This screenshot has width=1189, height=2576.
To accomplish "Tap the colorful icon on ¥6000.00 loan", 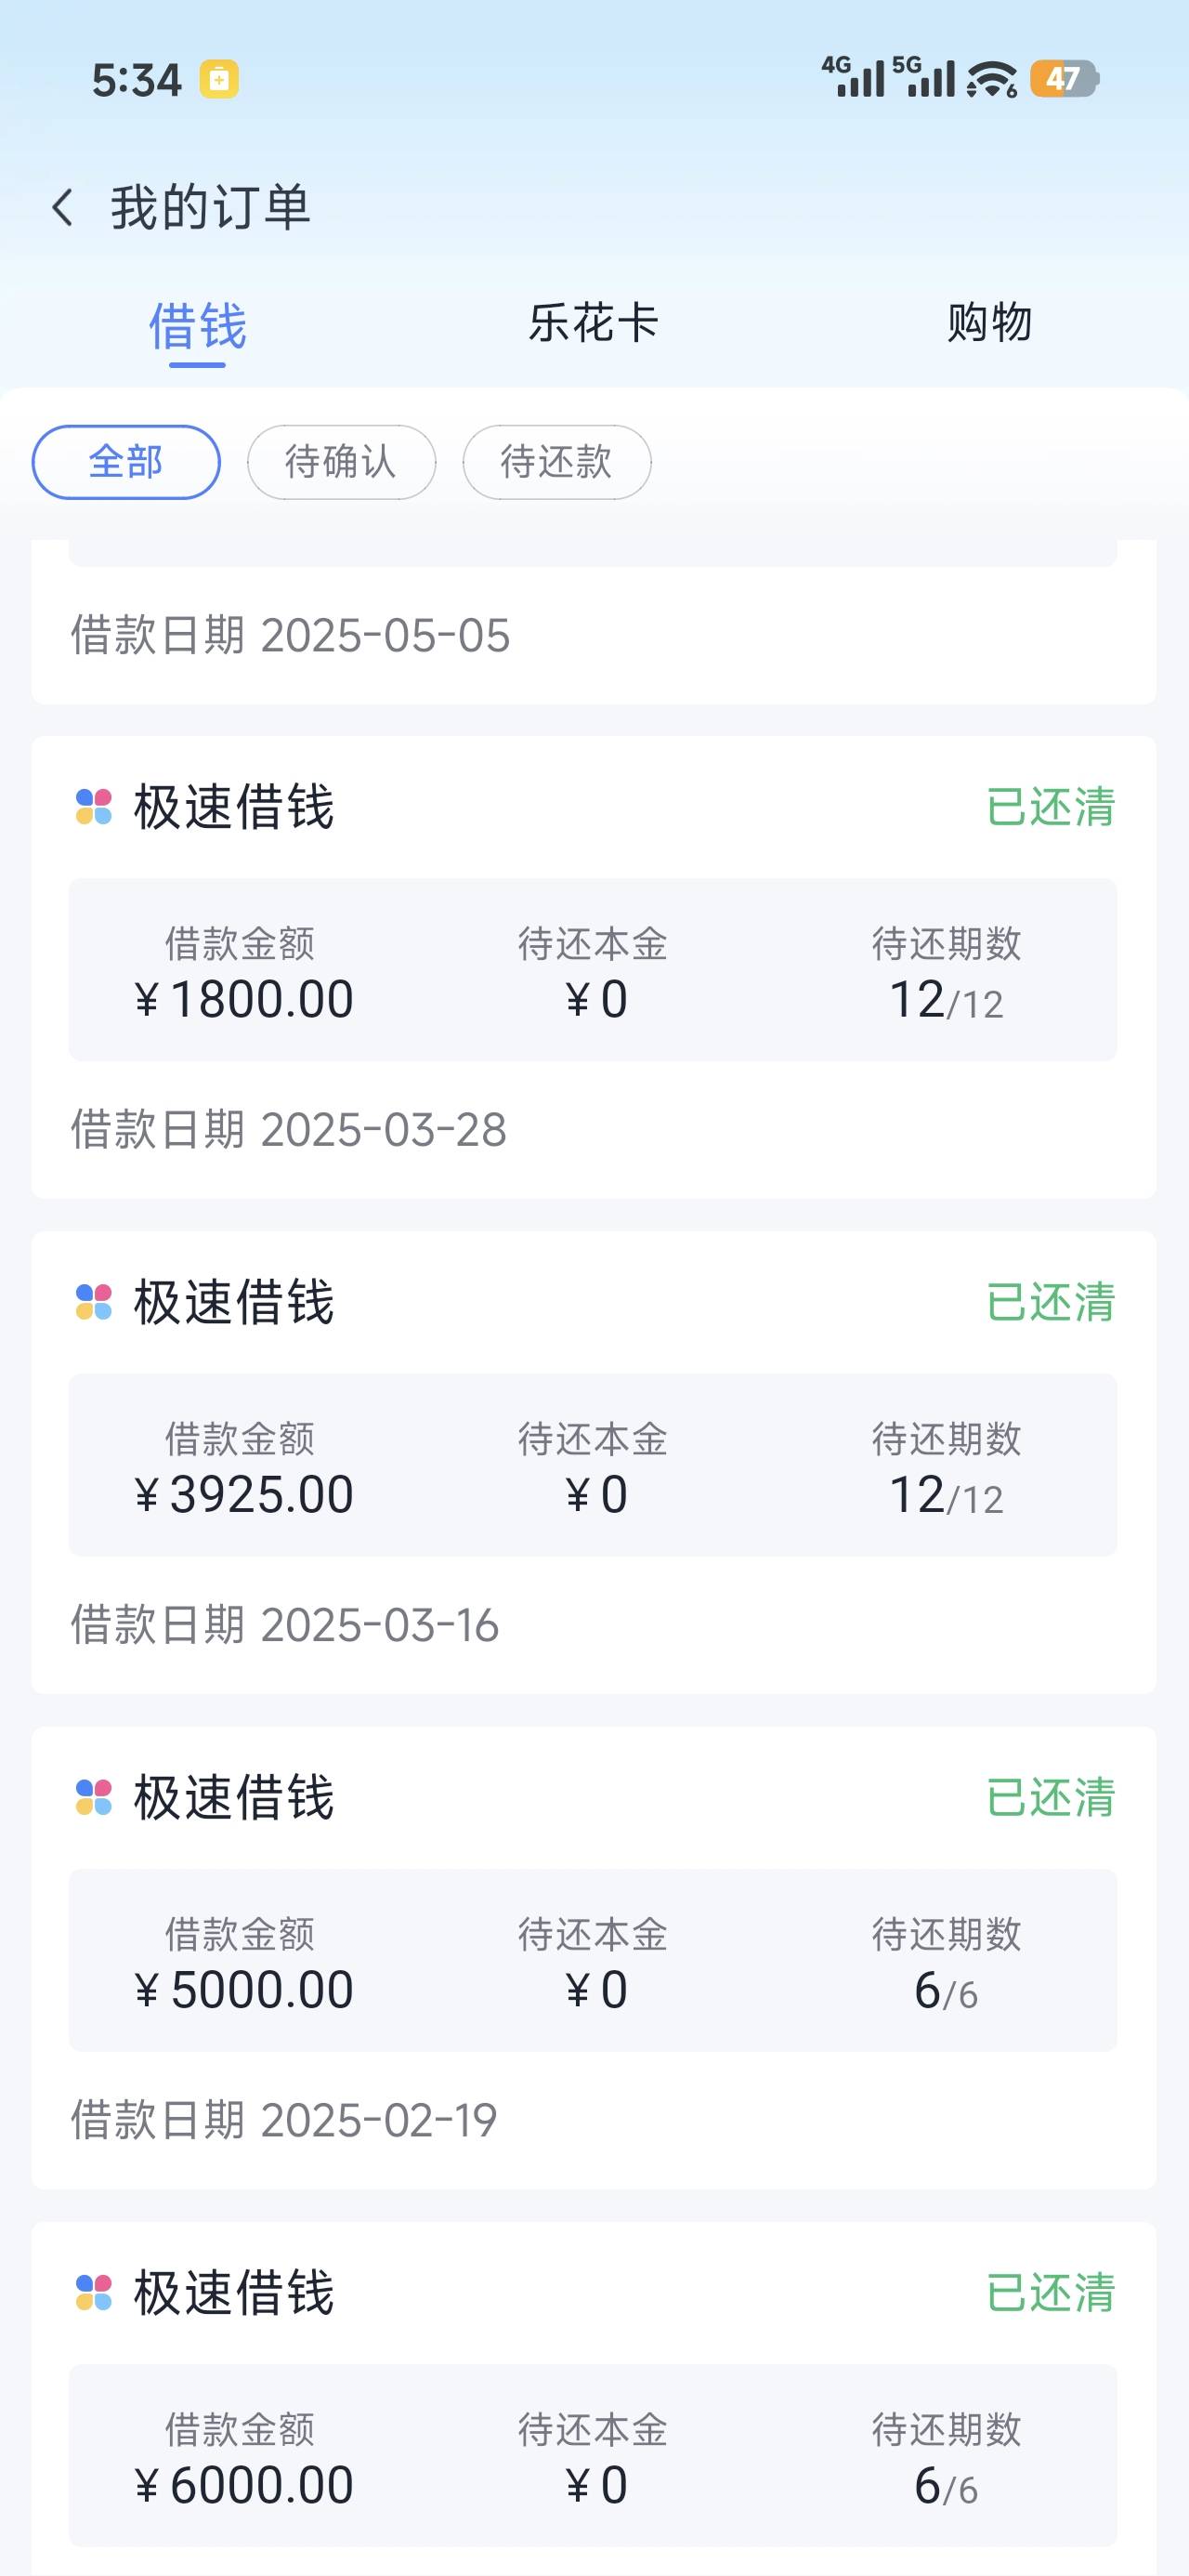I will 94,2292.
